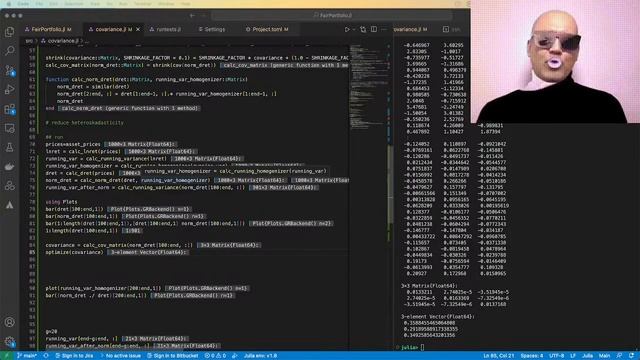Open the Docker whale view

pos(9,166)
